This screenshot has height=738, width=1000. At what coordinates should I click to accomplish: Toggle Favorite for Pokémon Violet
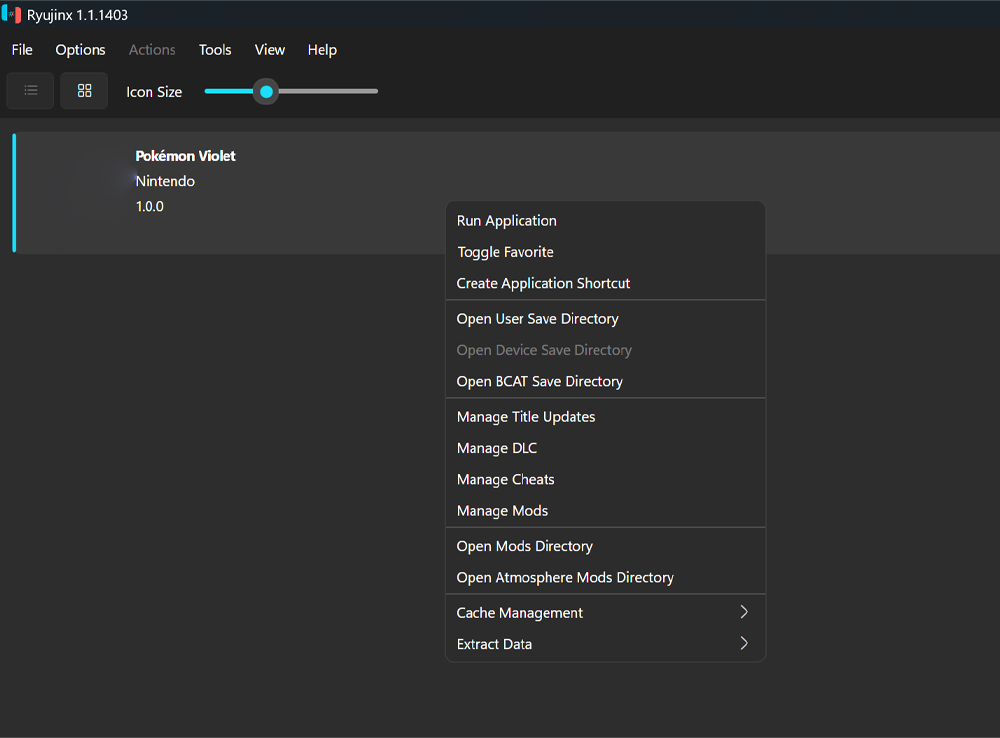click(x=505, y=252)
